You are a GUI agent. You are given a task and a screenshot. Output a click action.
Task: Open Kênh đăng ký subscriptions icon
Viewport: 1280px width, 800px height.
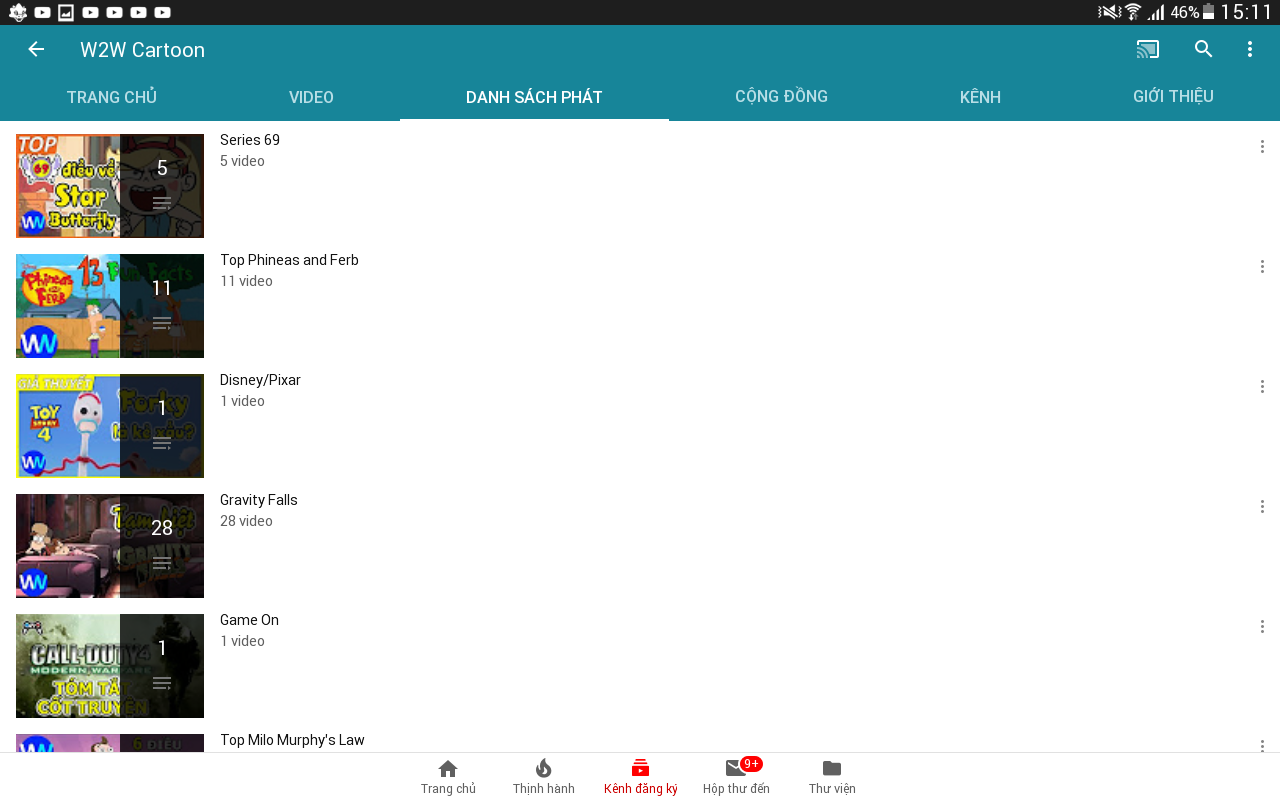coord(641,776)
